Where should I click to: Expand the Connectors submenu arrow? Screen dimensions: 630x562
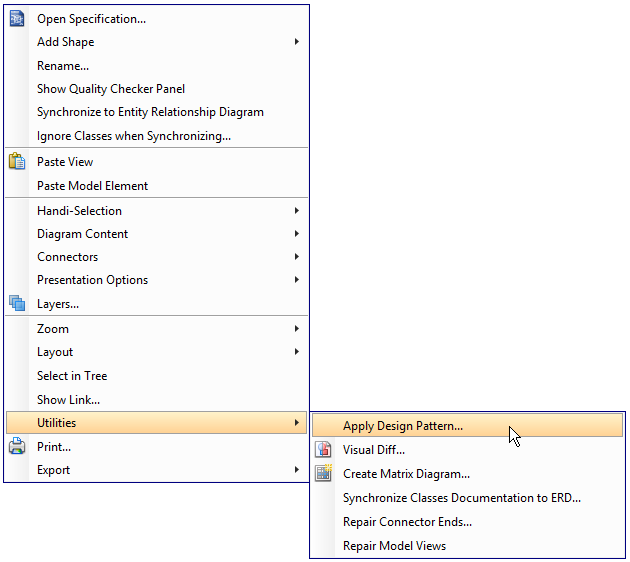297,256
